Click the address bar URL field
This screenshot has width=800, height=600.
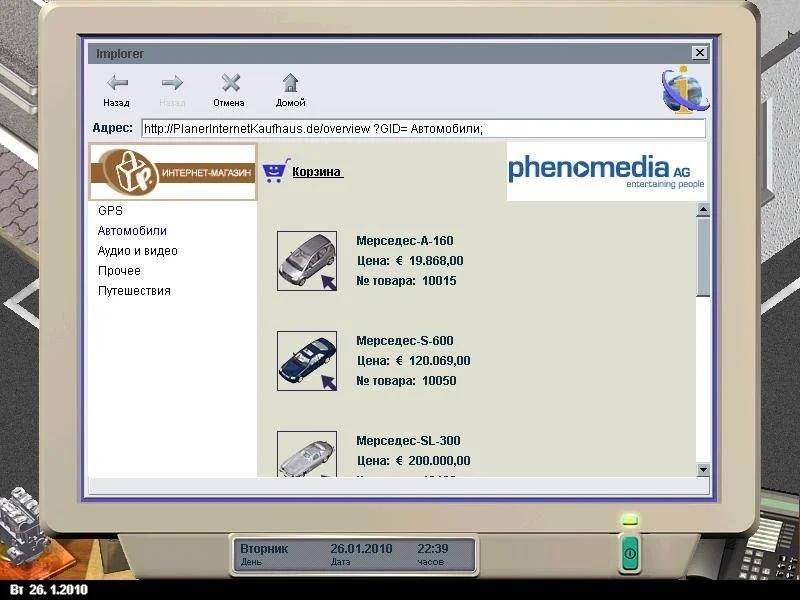pyautogui.click(x=422, y=128)
